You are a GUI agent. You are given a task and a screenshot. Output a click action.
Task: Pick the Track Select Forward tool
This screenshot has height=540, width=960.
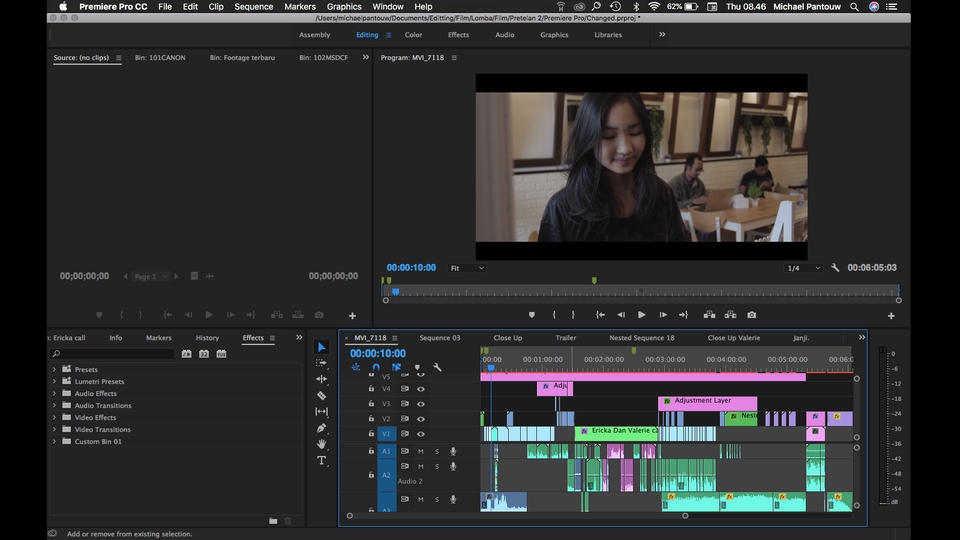tap(321, 363)
